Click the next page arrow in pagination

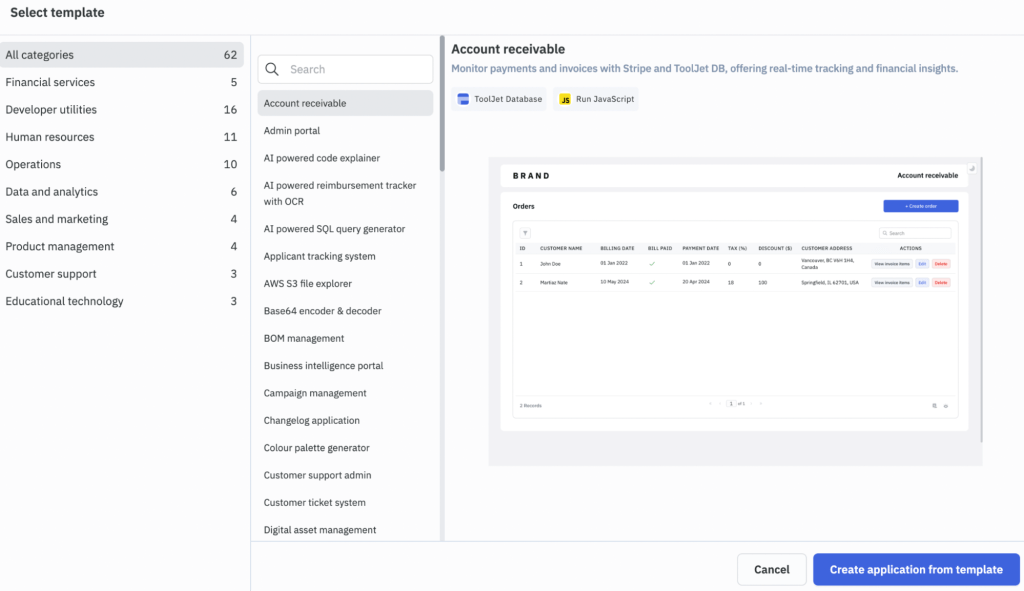click(752, 403)
